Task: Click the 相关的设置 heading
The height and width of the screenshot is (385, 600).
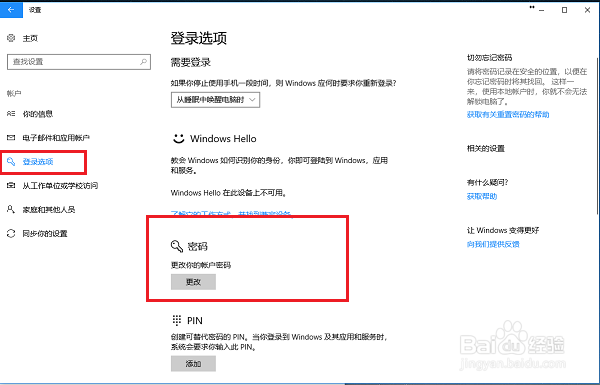Action: (486, 148)
